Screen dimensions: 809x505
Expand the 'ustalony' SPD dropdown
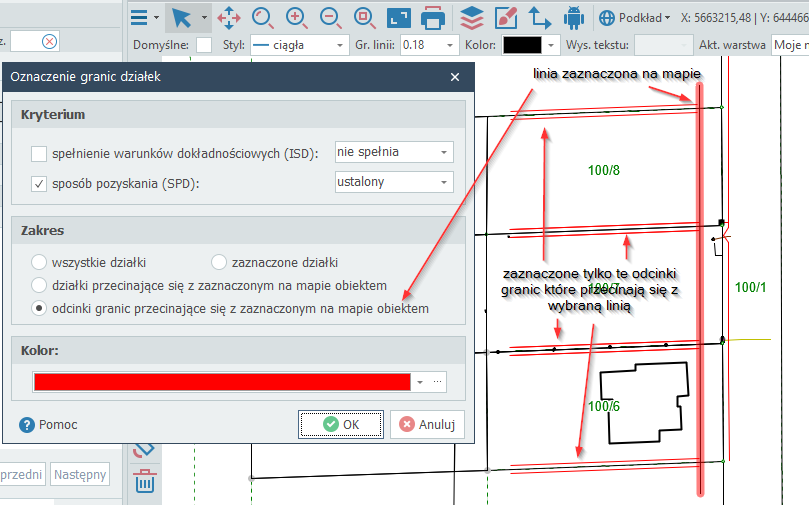(x=394, y=182)
